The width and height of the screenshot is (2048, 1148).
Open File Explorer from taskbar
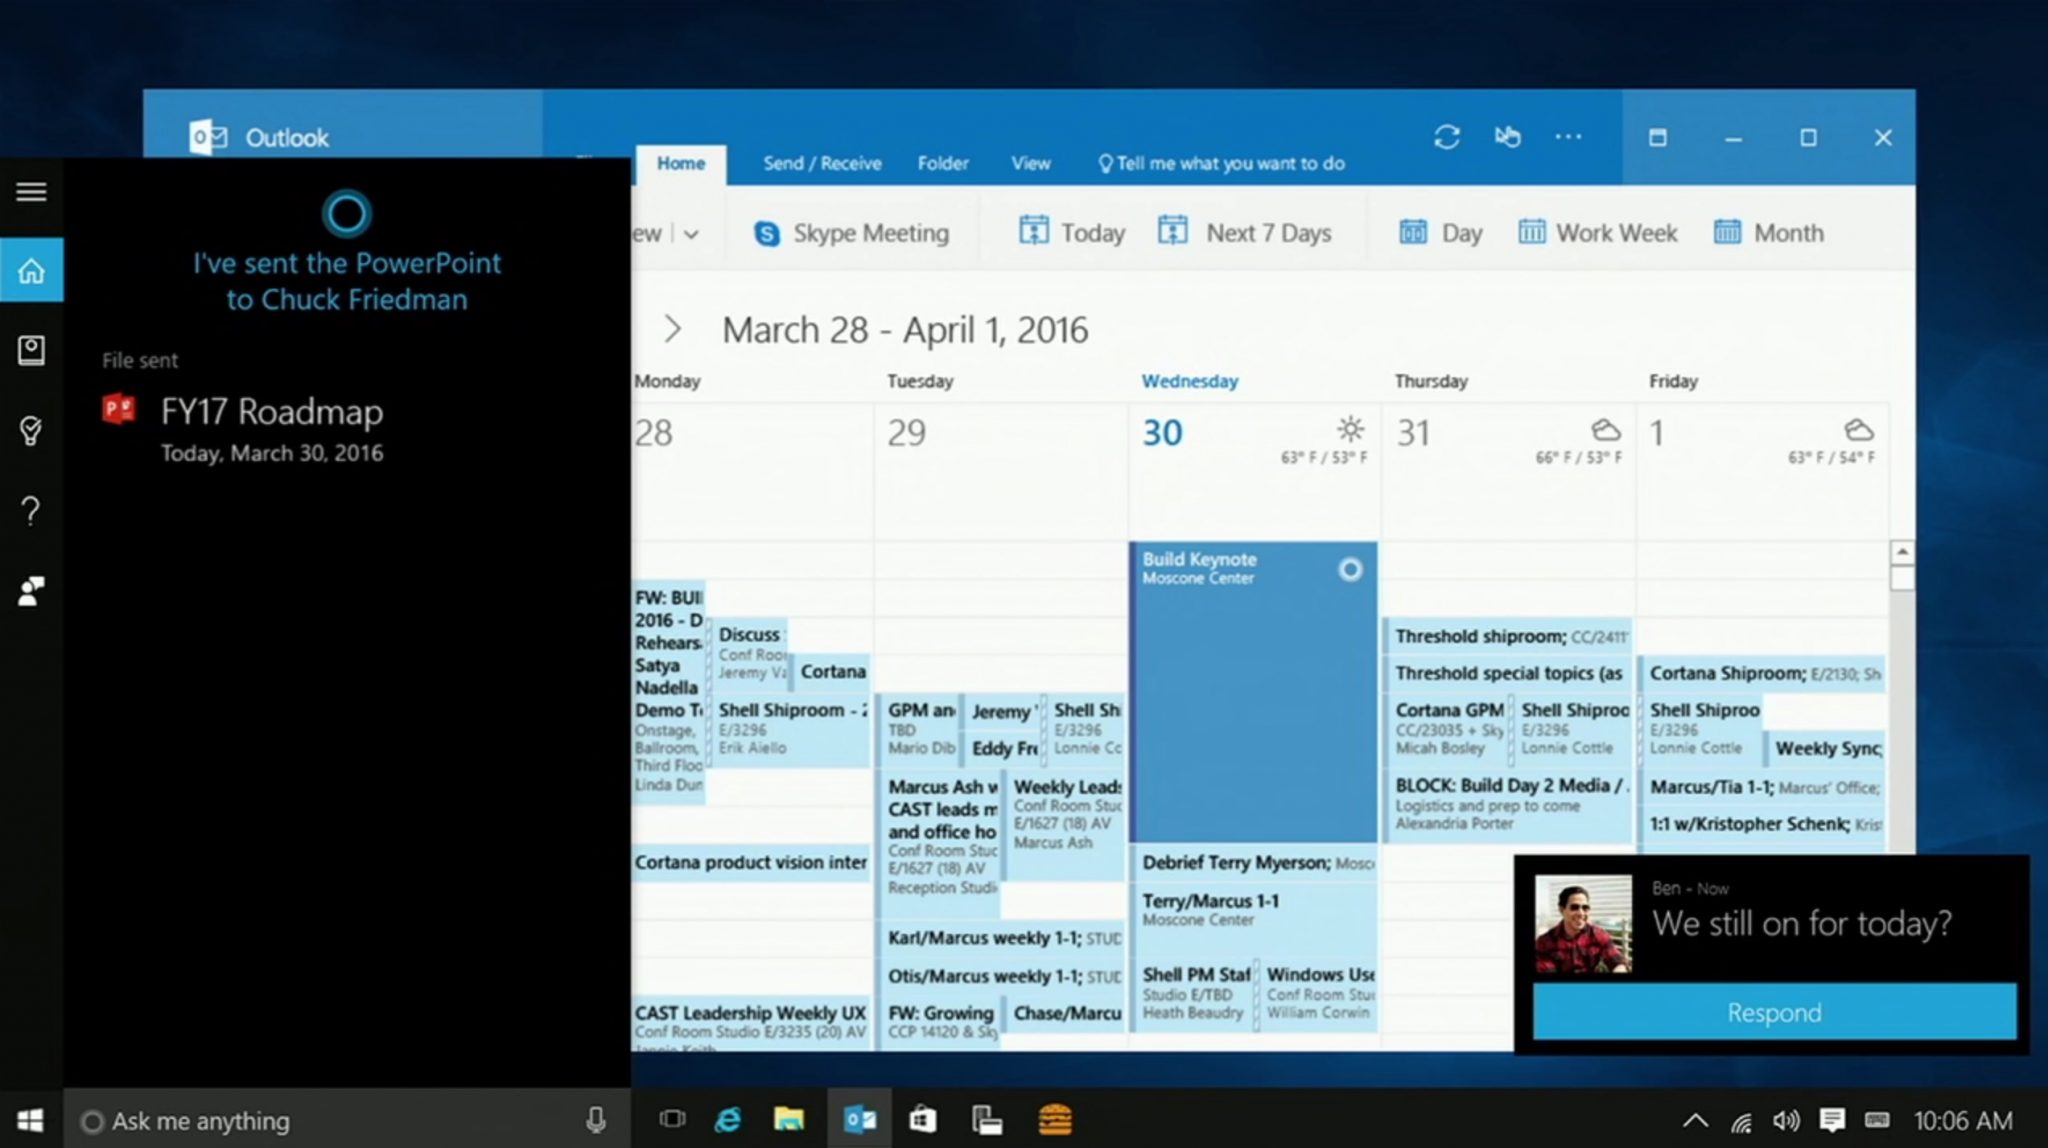tap(789, 1119)
